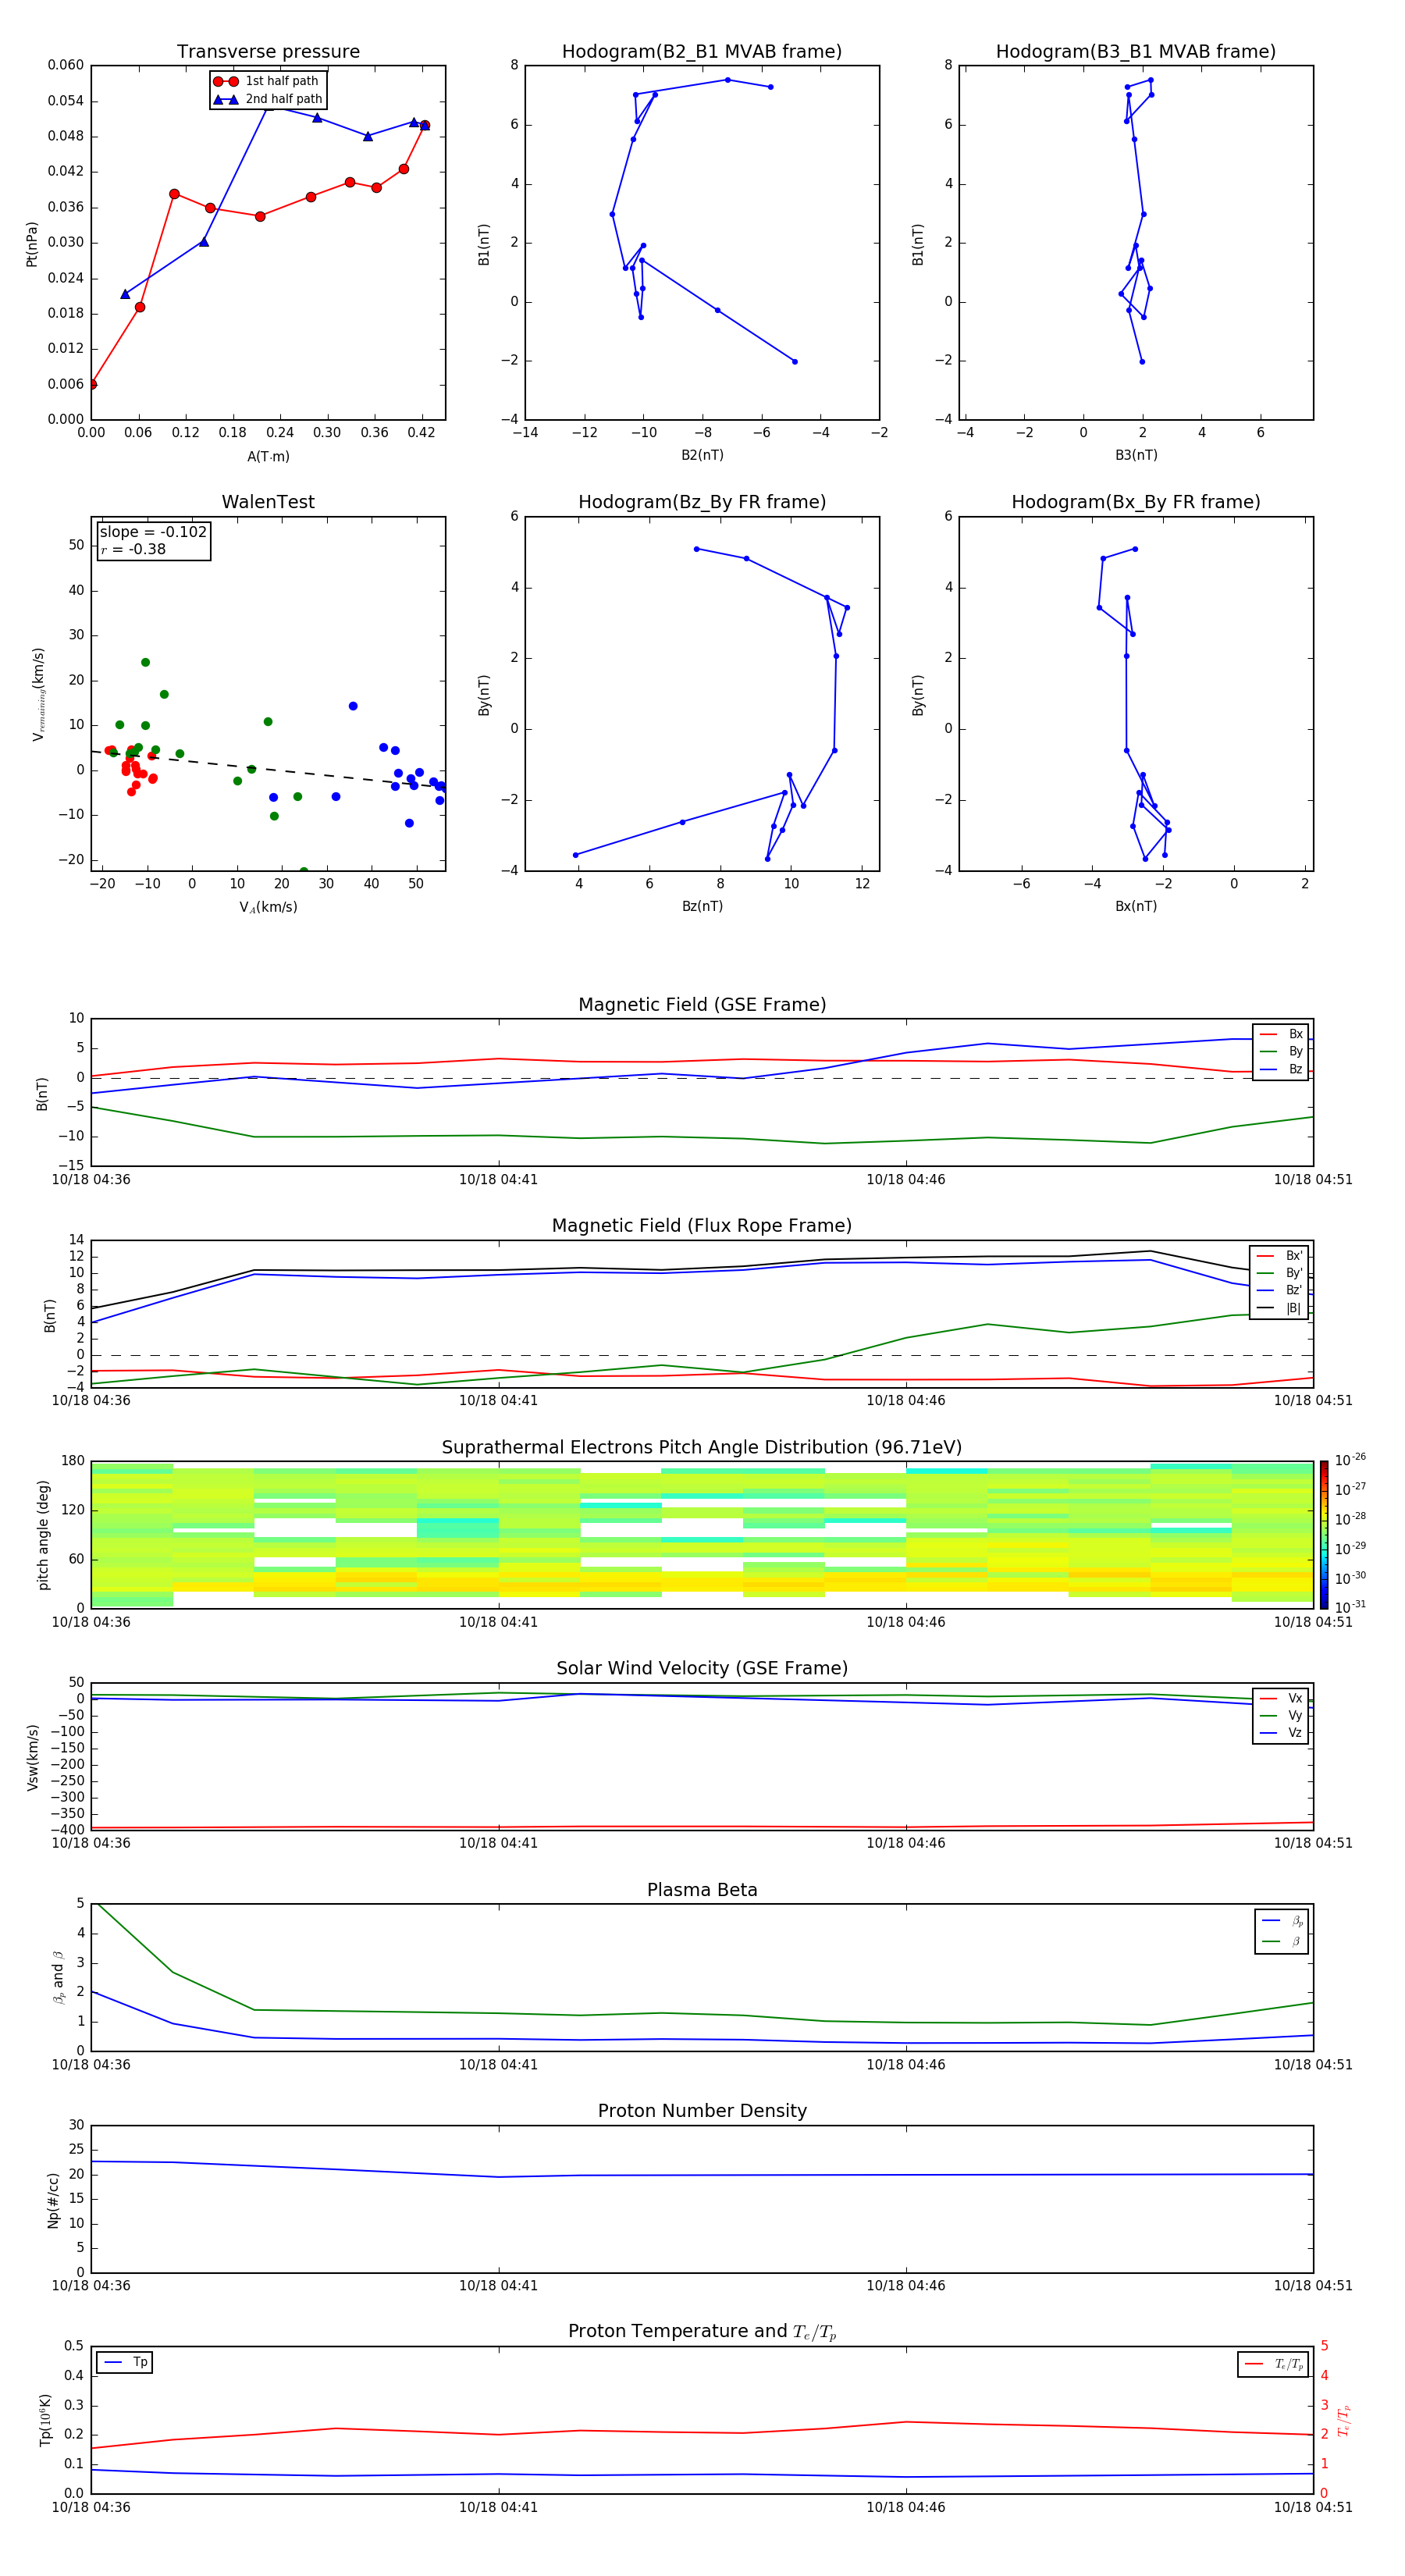Click the '|B|' legend entry
Viewport: 1405px width, 2576px height.
pyautogui.click(x=1280, y=1308)
